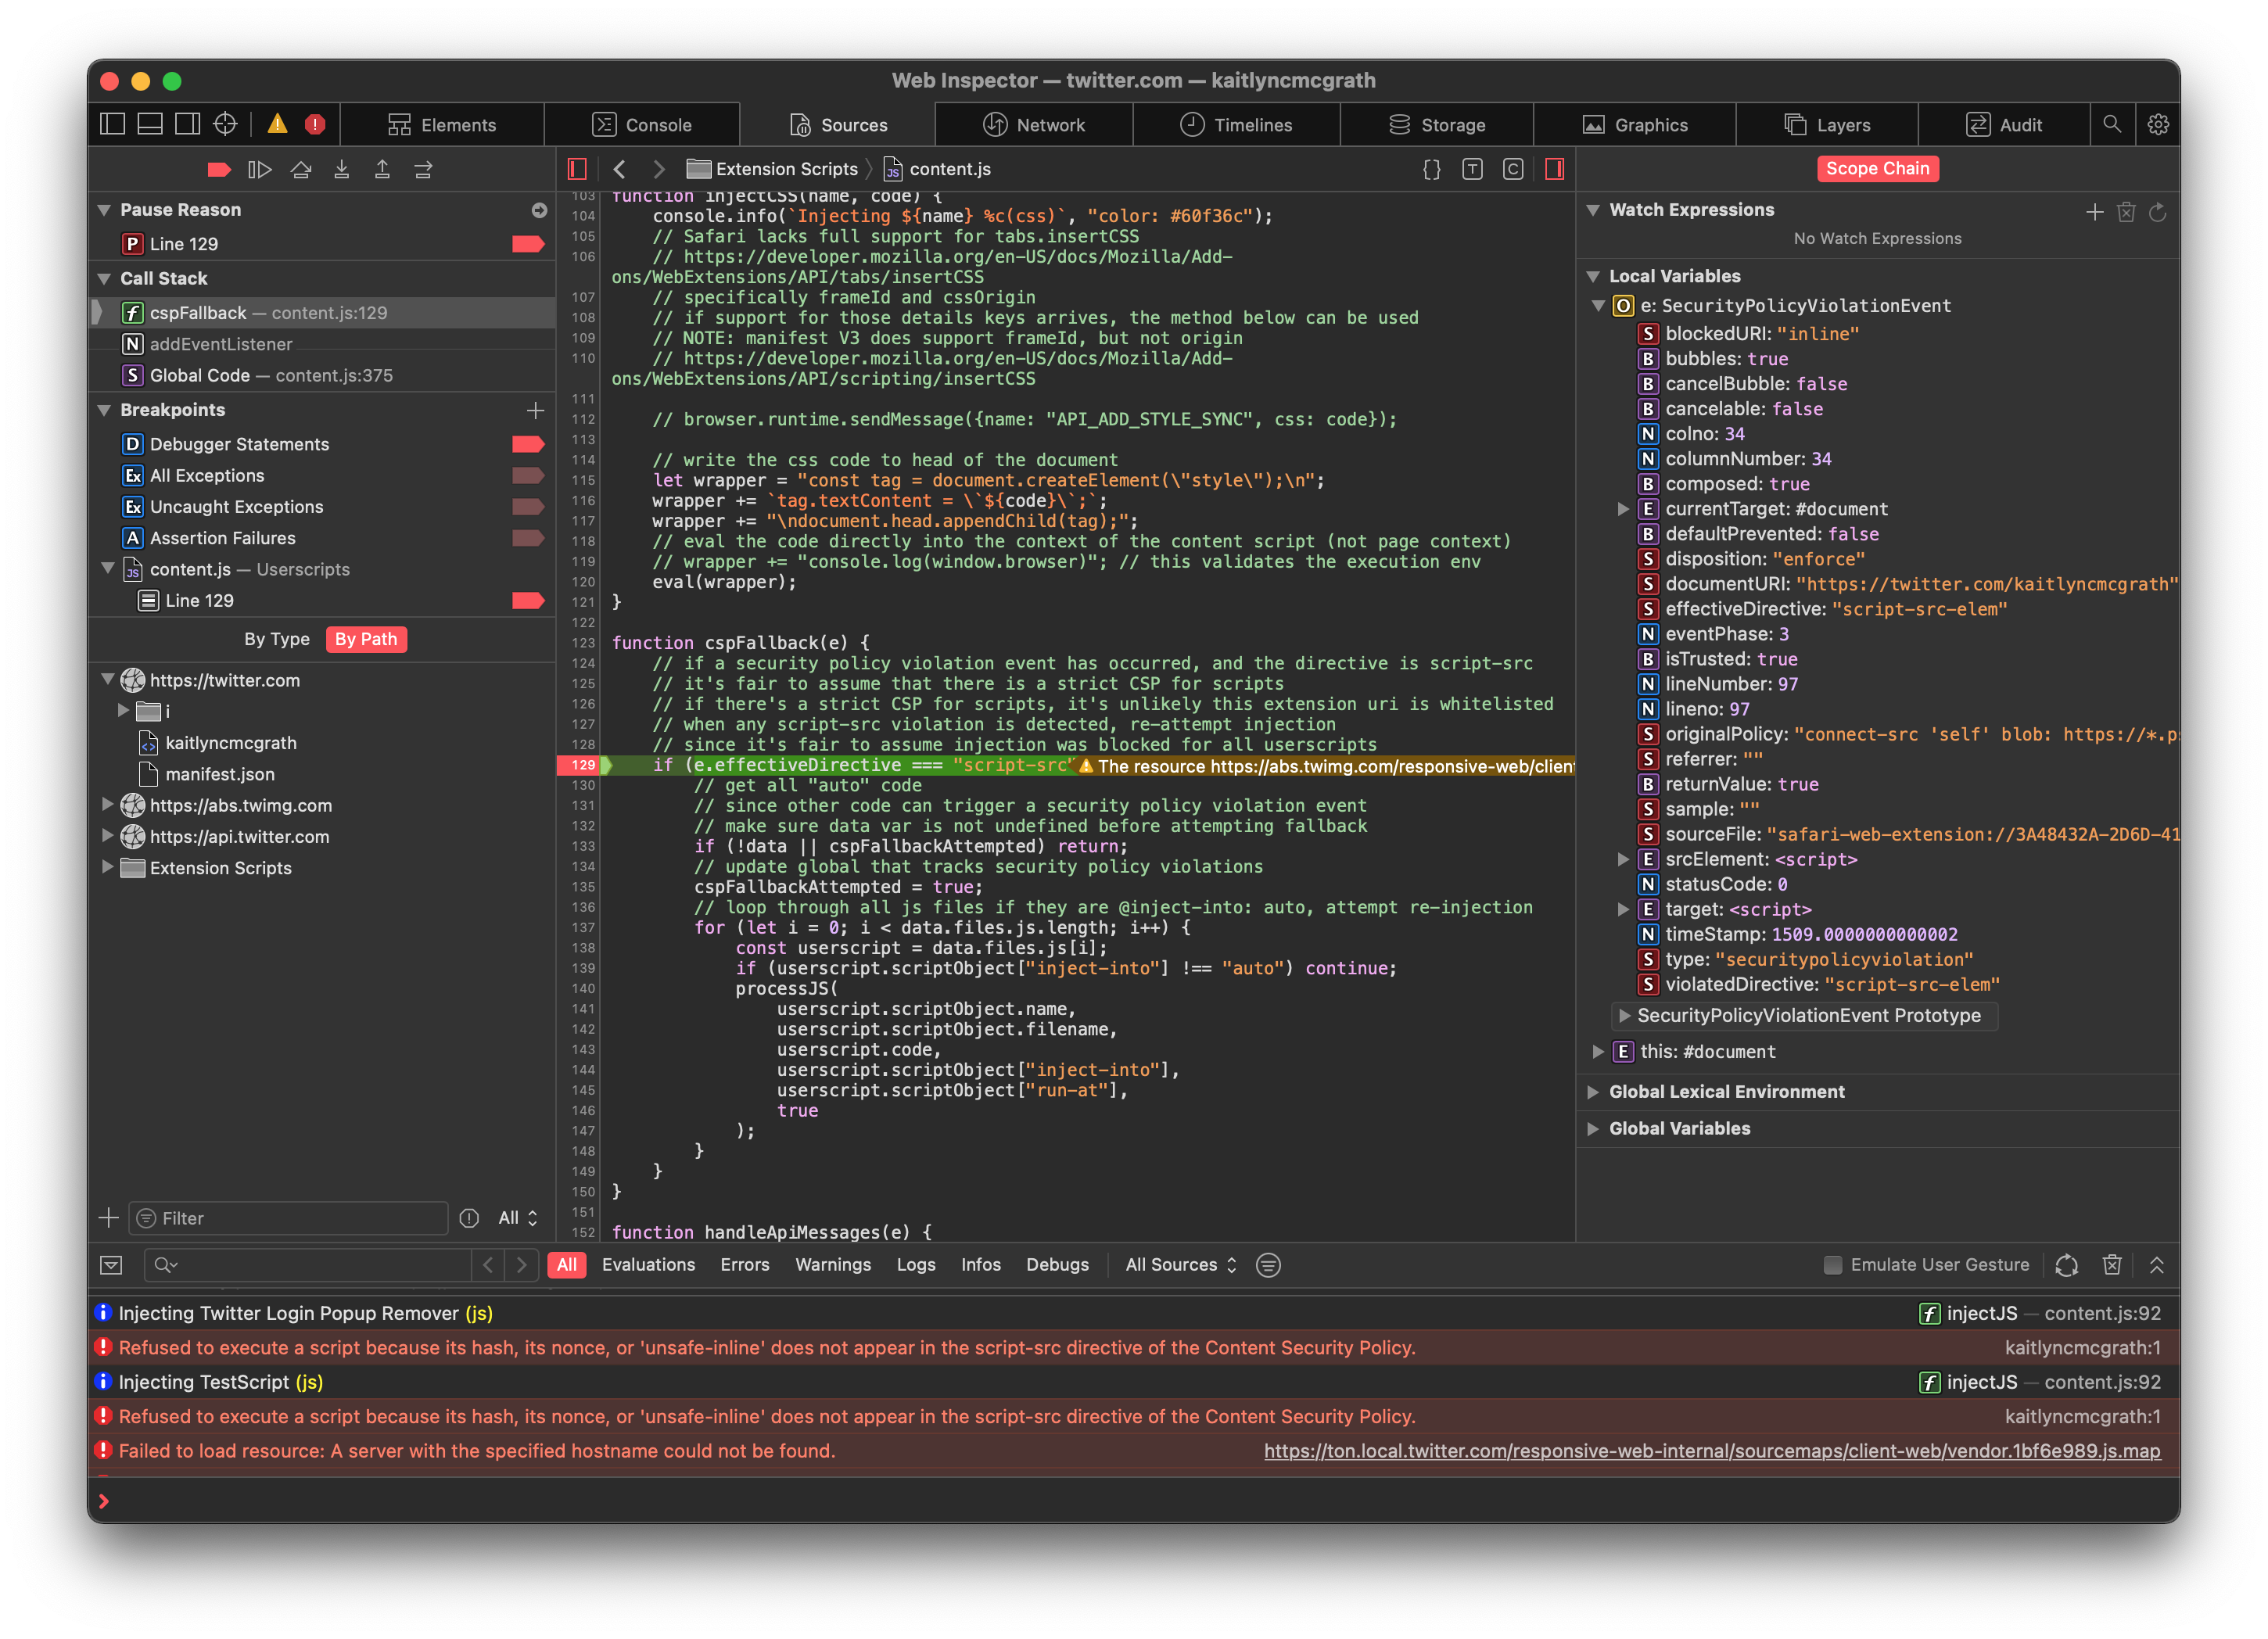Clear the console with trash icon
Viewport: 2268px width, 1639px height.
click(x=2111, y=1265)
